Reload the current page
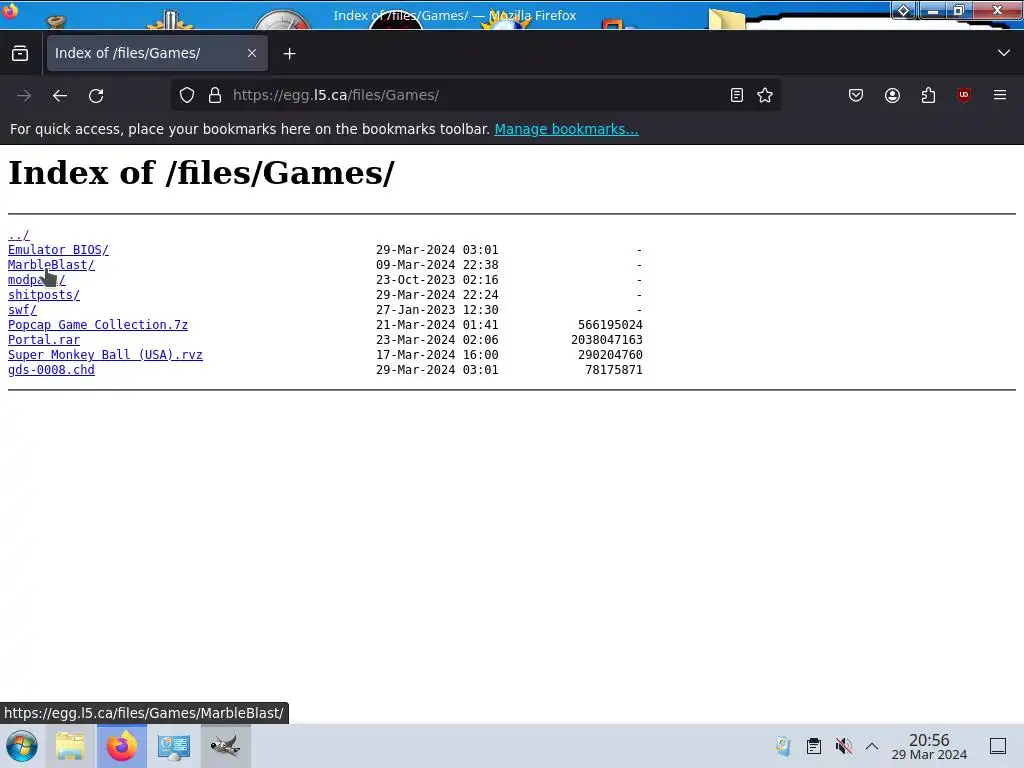This screenshot has width=1024, height=768. pyautogui.click(x=96, y=96)
